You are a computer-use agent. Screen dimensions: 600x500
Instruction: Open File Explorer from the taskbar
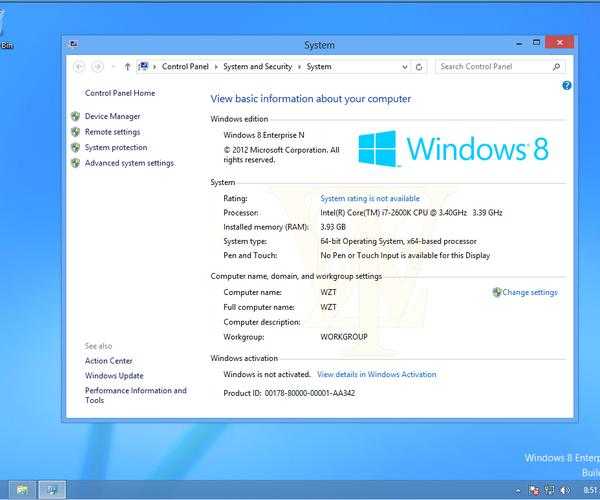(22, 490)
